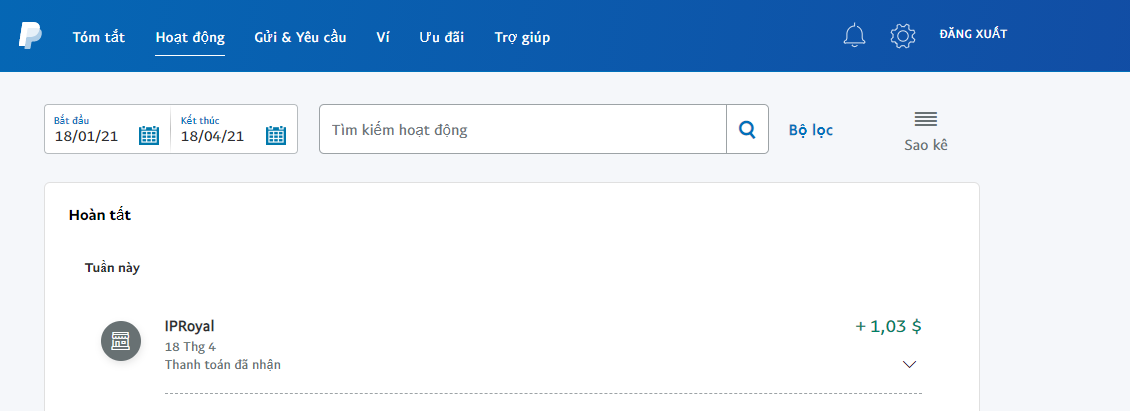Navigate to the Ví tab
Screen dimensions: 1130x411
383,38
